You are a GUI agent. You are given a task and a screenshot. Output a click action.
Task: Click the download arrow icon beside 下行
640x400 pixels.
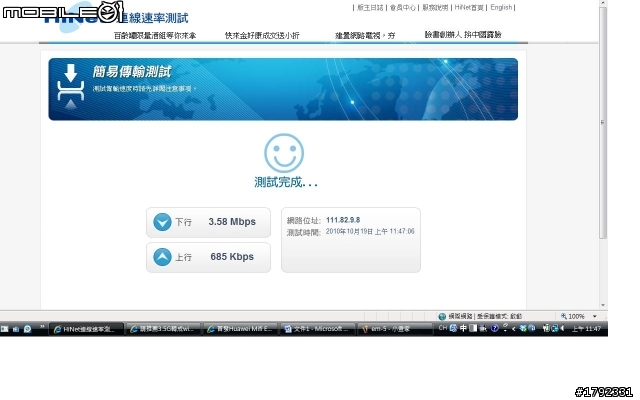click(x=162, y=222)
